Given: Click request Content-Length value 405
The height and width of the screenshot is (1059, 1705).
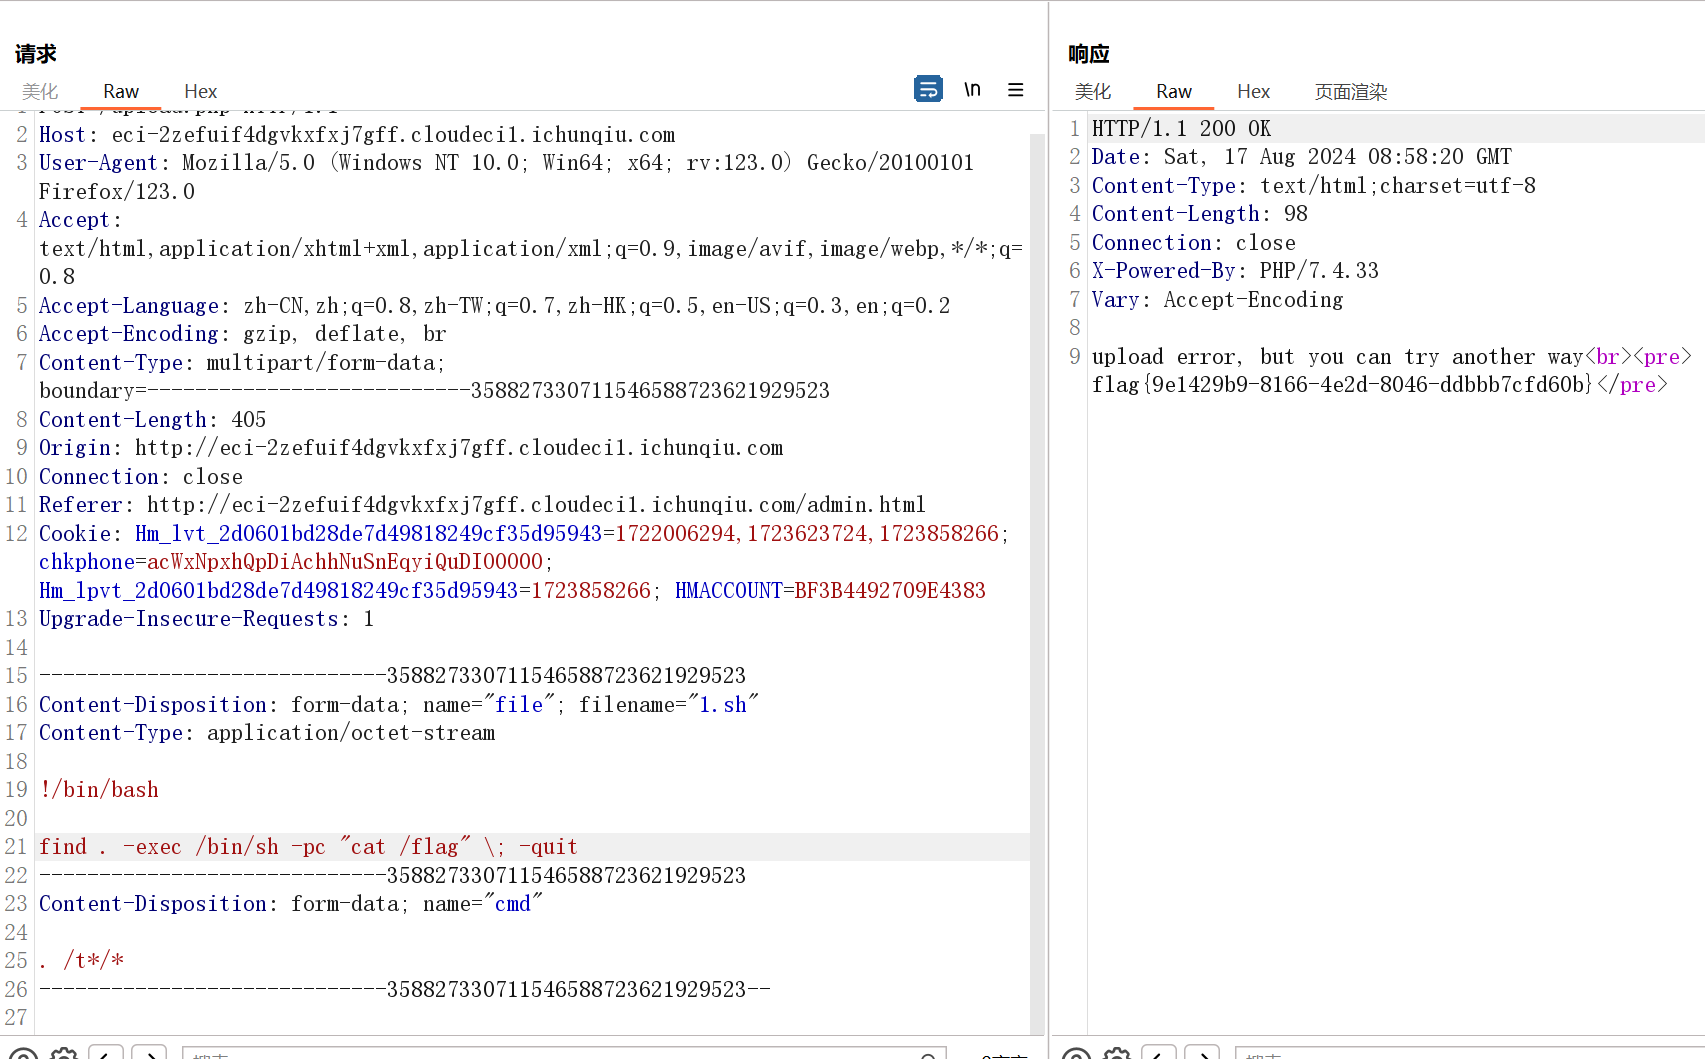Looking at the screenshot, I should [x=249, y=419].
